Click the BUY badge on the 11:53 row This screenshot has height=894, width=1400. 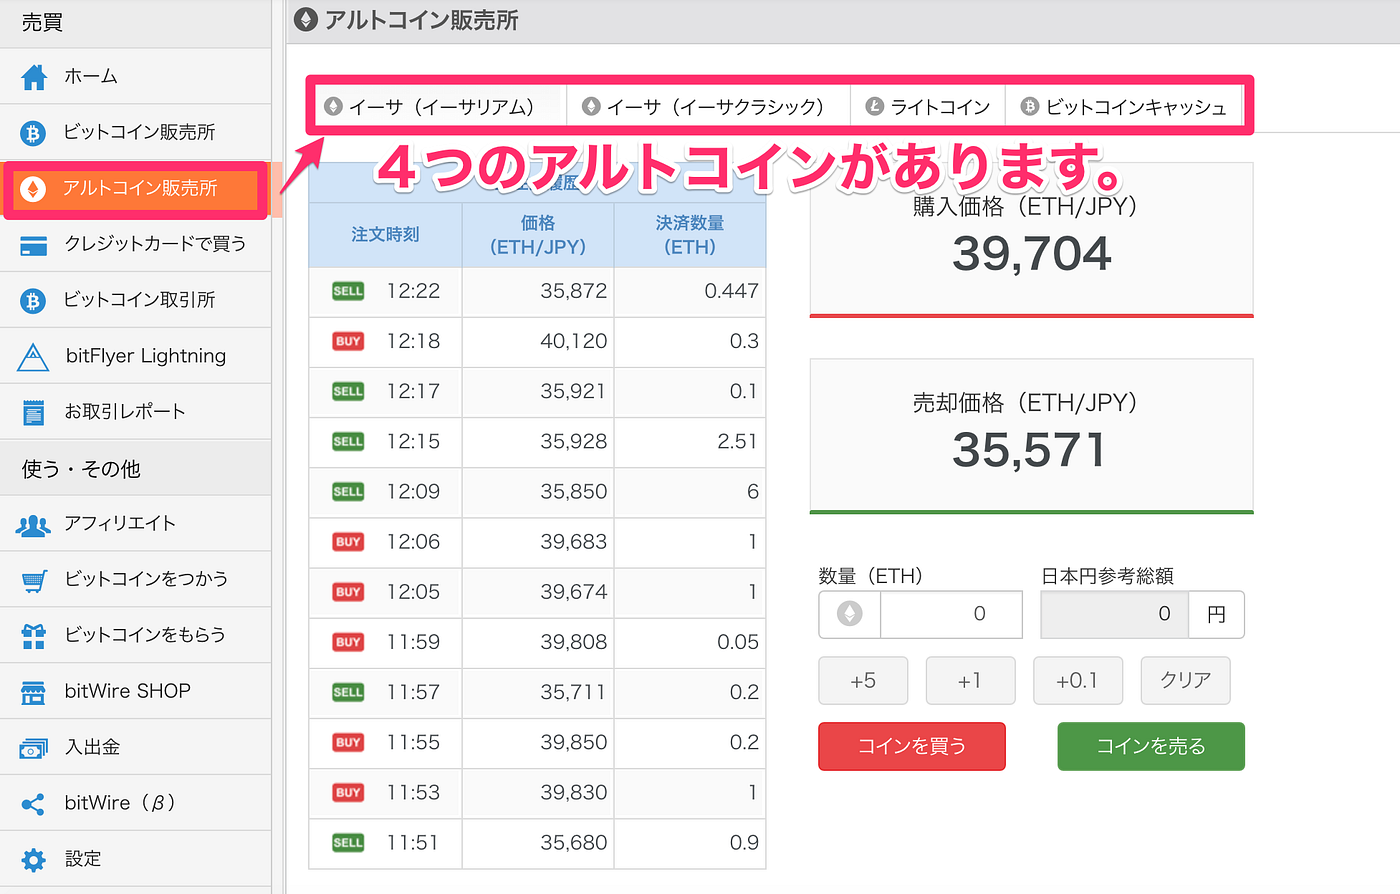(348, 792)
